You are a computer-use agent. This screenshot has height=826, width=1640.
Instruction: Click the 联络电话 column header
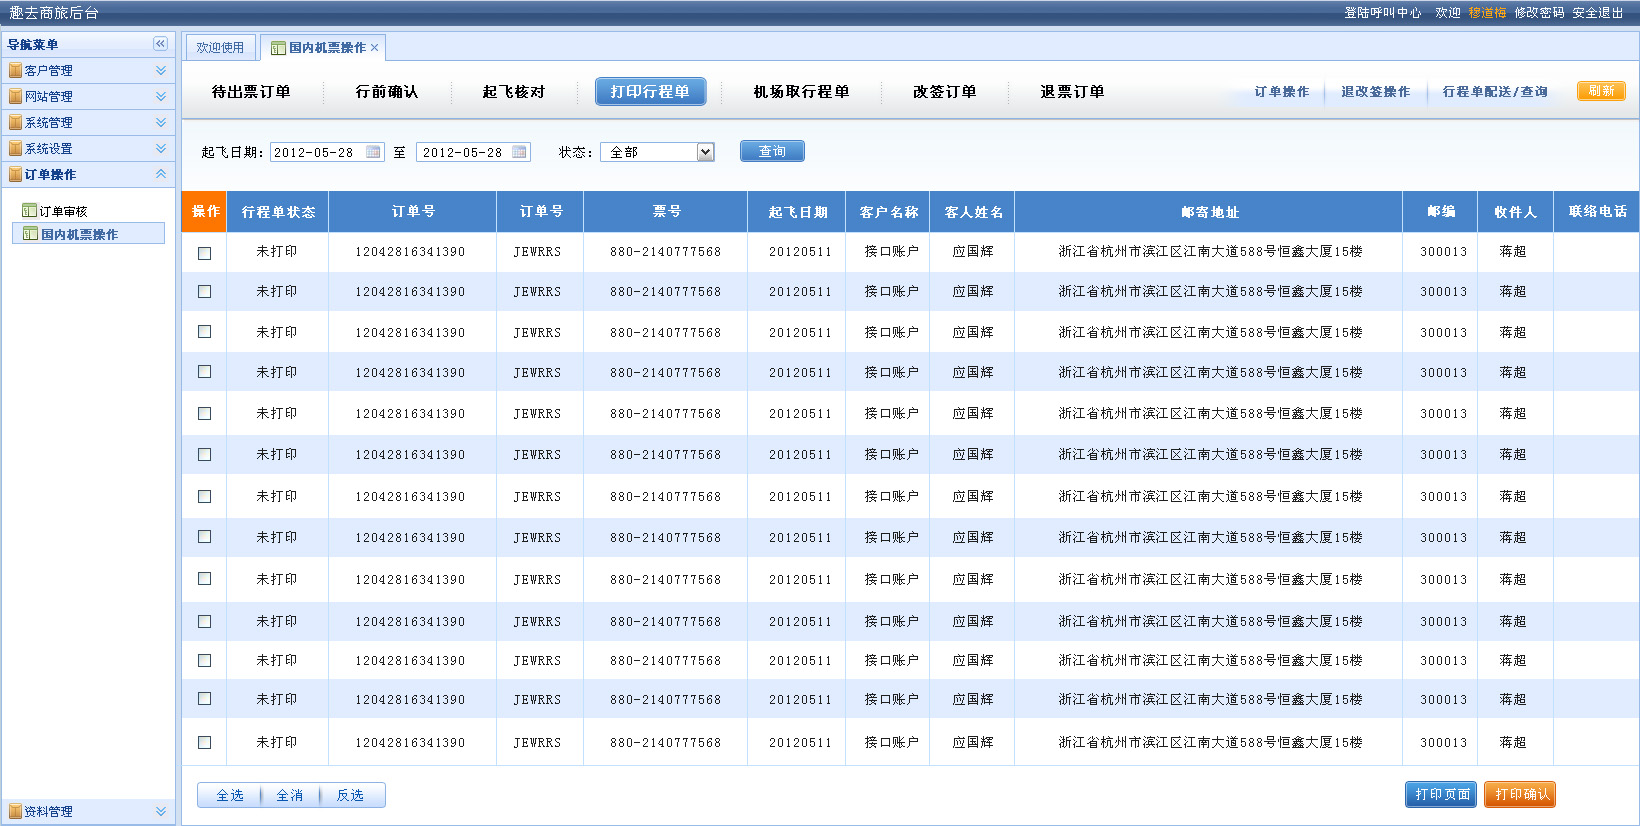click(x=1597, y=212)
